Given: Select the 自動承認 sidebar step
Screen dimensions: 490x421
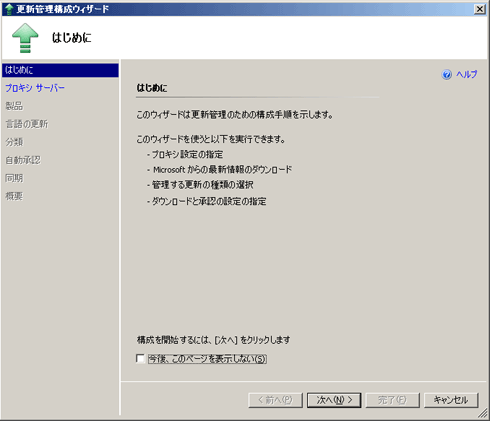Looking at the screenshot, I should point(23,160).
